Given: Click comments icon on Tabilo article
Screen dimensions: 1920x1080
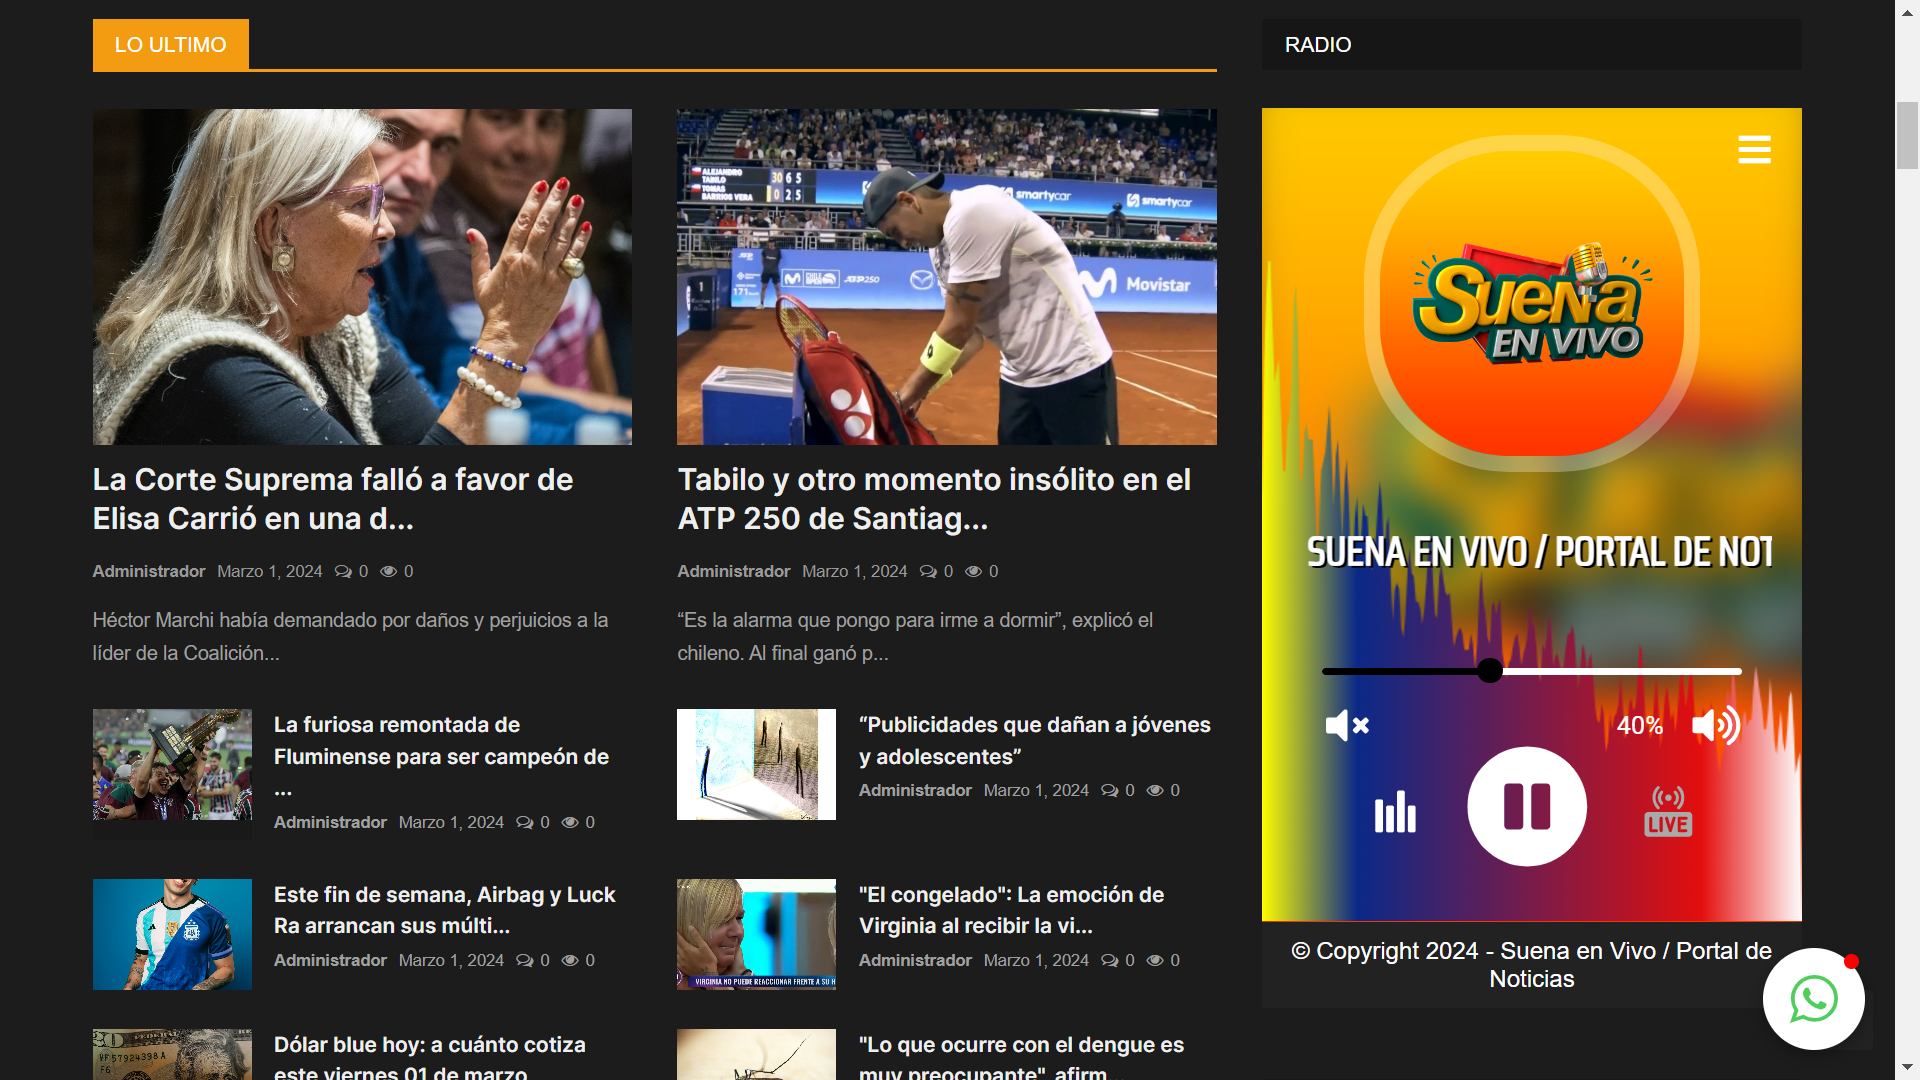Looking at the screenshot, I should pos(928,572).
